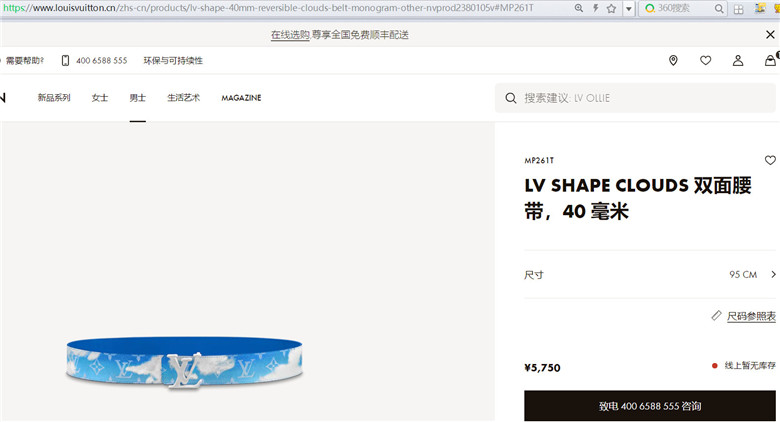Click the cloud belt product image
The width and height of the screenshot is (780, 422).
185,362
